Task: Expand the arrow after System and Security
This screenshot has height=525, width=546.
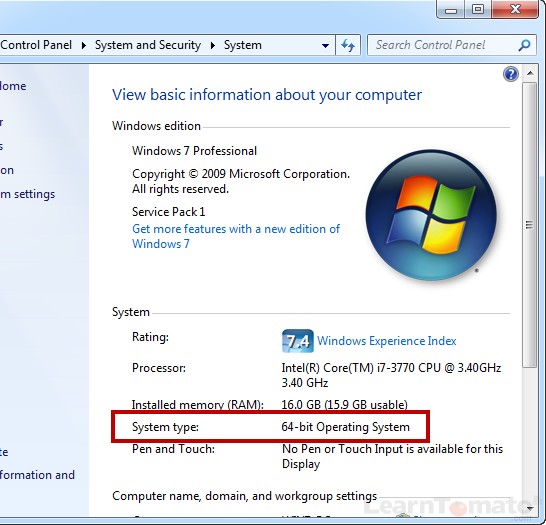Action: pyautogui.click(x=213, y=45)
